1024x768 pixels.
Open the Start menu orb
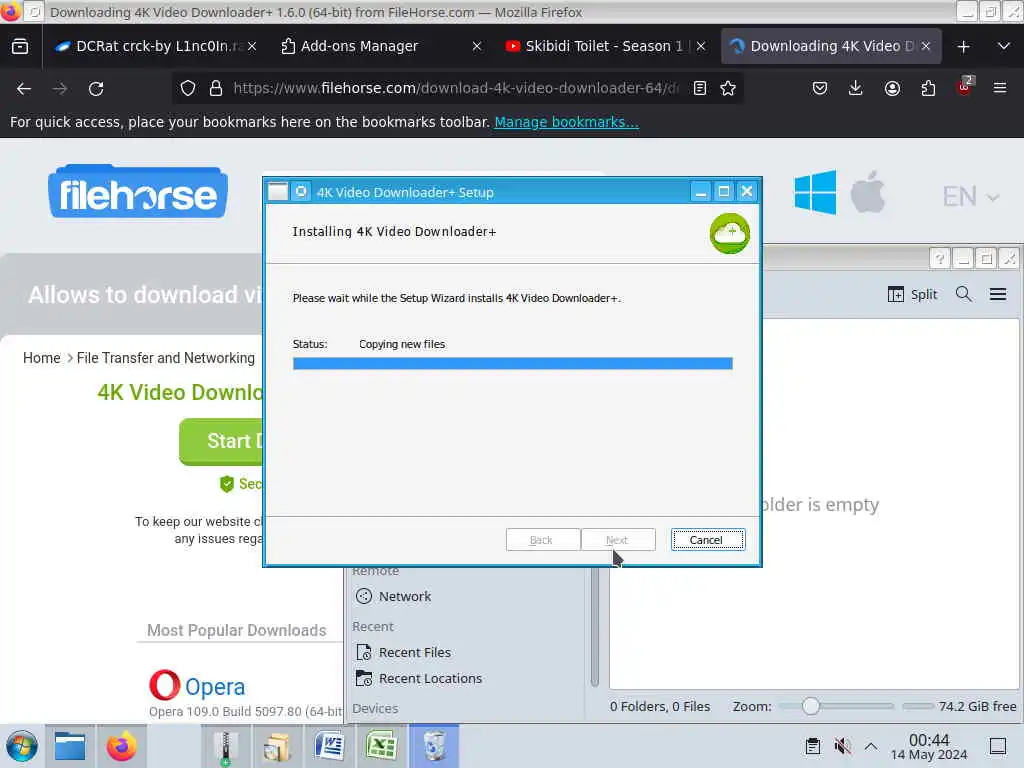[x=22, y=746]
